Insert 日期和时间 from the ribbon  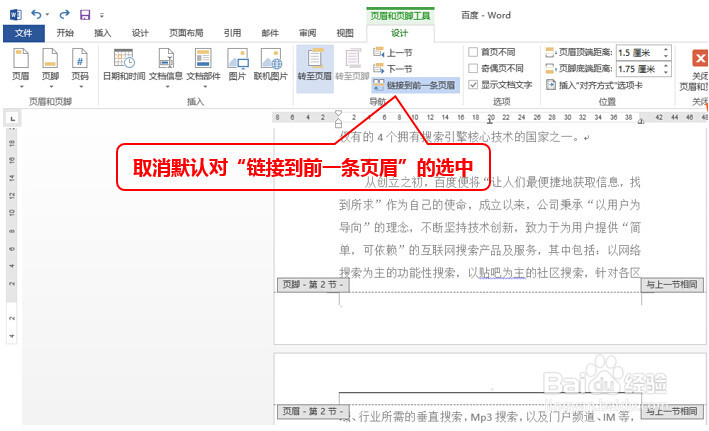[x=124, y=64]
